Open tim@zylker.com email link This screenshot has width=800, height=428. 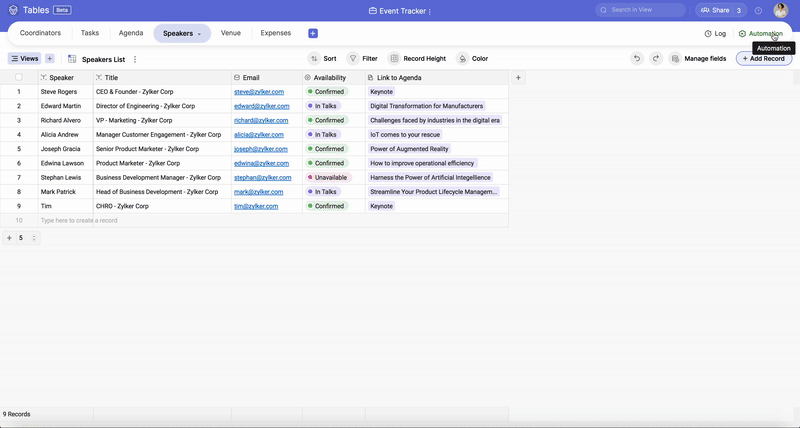click(x=256, y=206)
